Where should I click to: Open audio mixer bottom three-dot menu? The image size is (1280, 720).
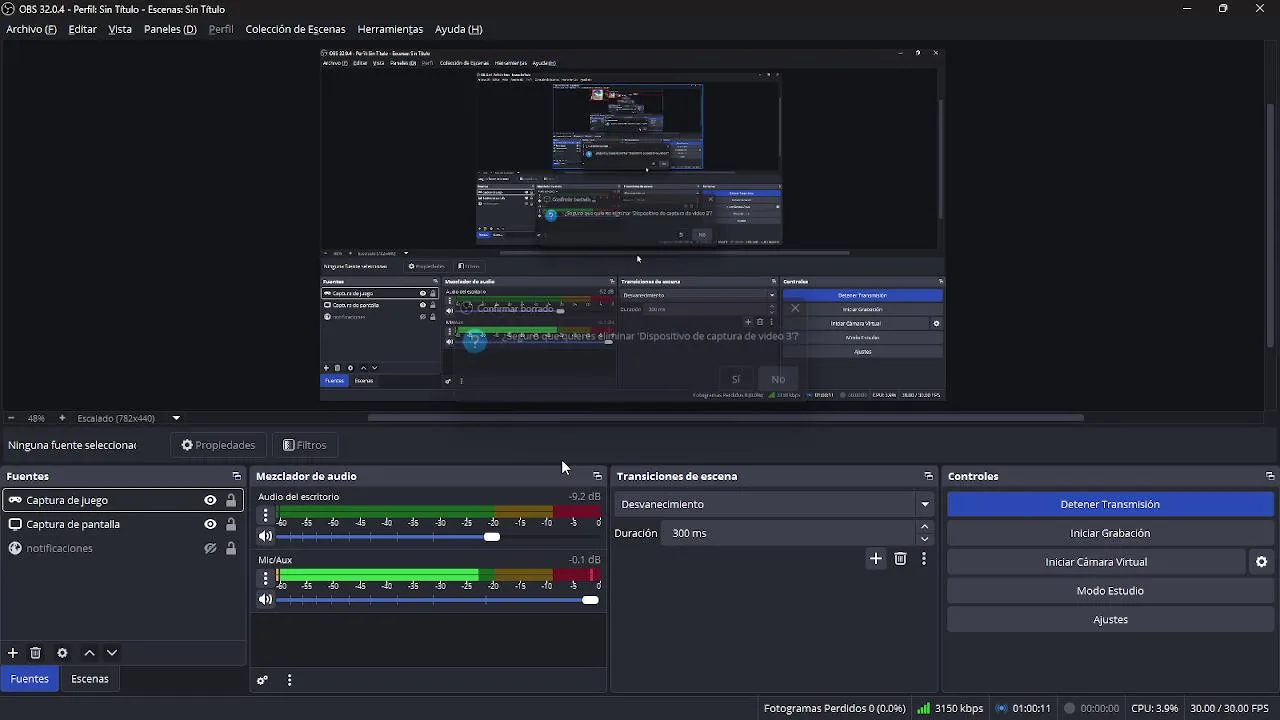click(289, 680)
